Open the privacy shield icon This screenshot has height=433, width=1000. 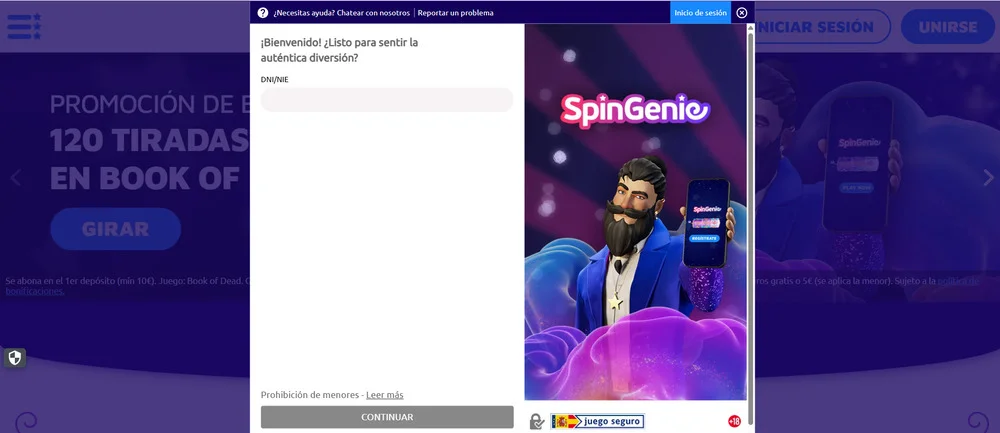[x=15, y=358]
